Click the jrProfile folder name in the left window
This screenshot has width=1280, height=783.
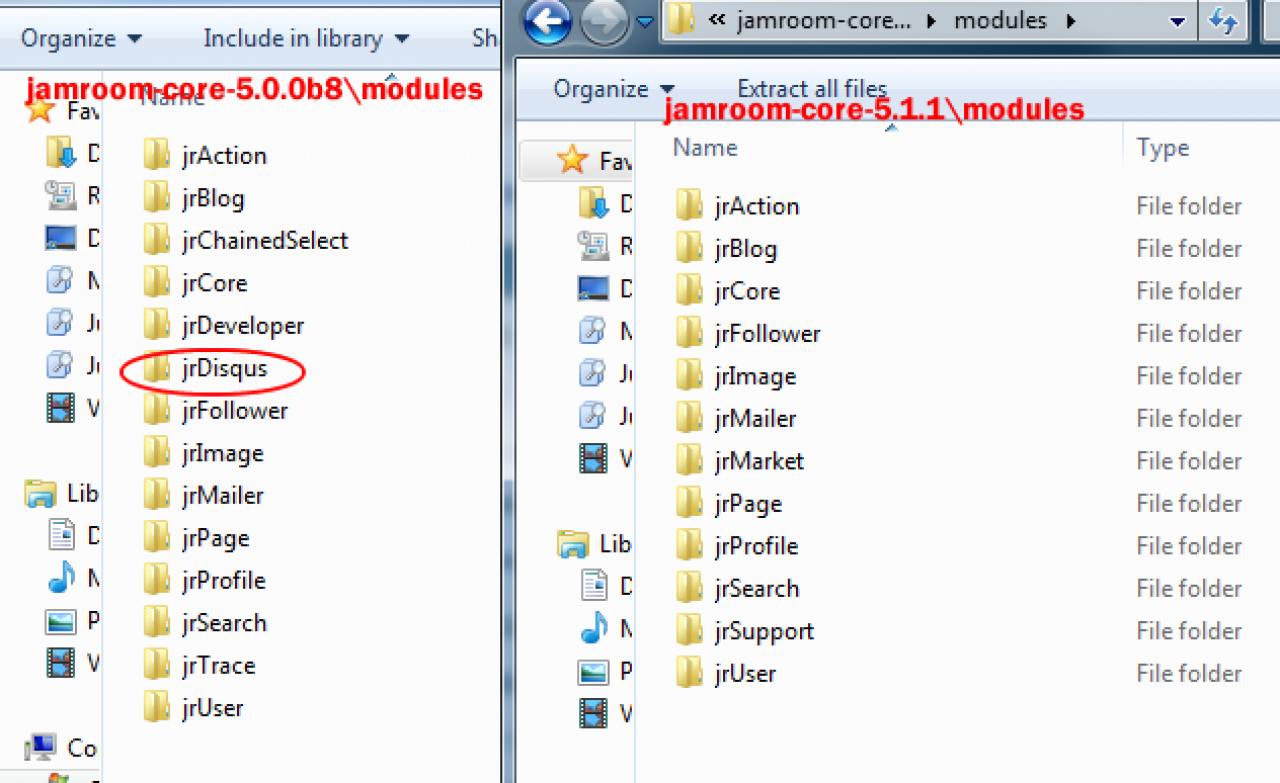(x=223, y=580)
